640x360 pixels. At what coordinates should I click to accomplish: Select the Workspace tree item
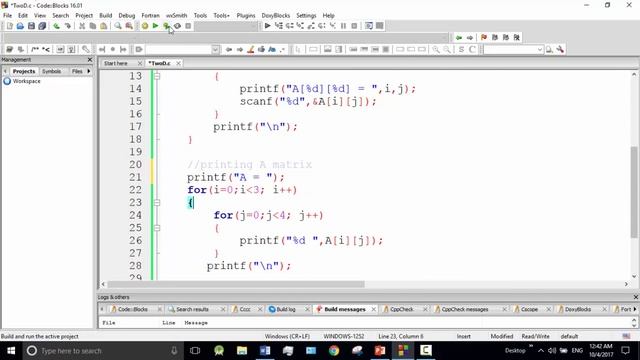pos(26,81)
